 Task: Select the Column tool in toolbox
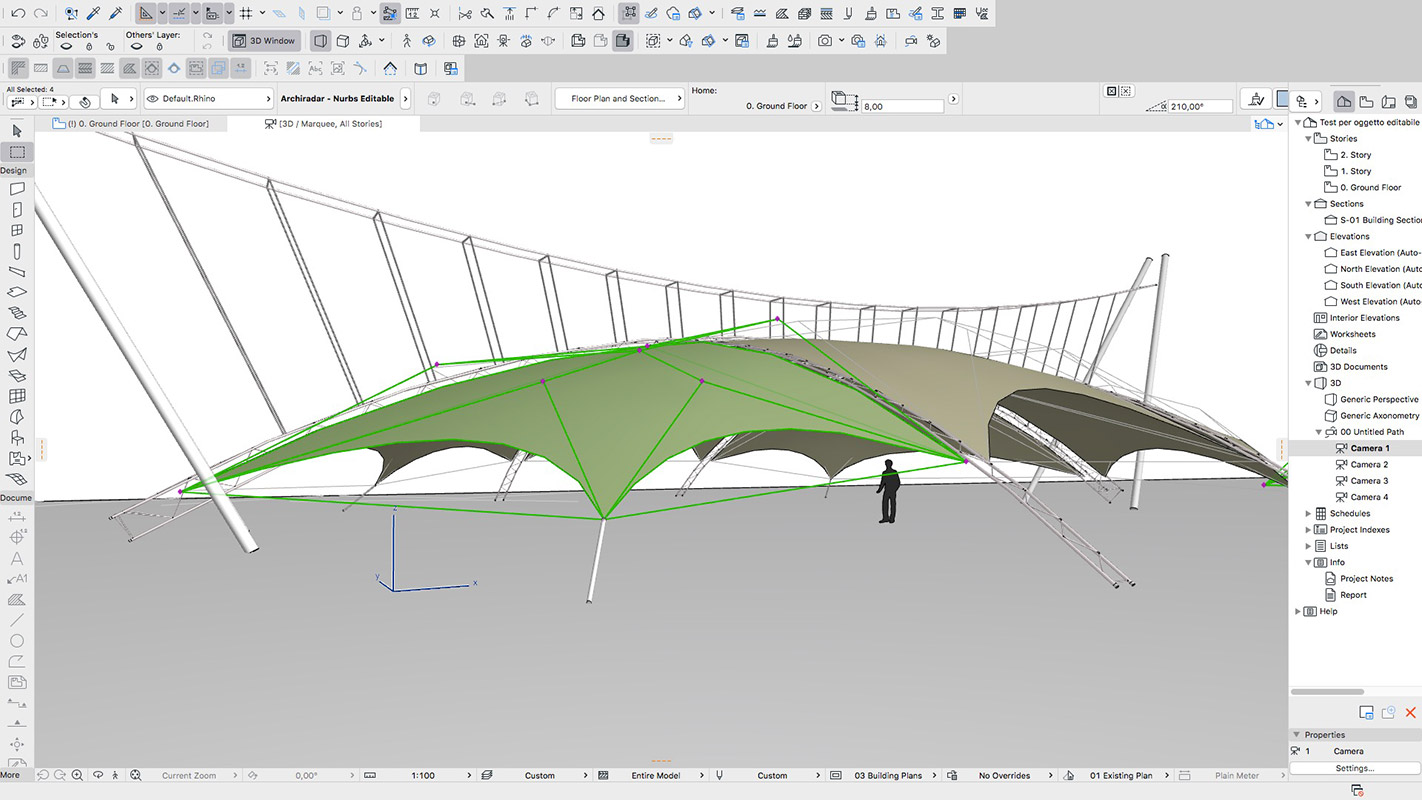[x=17, y=252]
